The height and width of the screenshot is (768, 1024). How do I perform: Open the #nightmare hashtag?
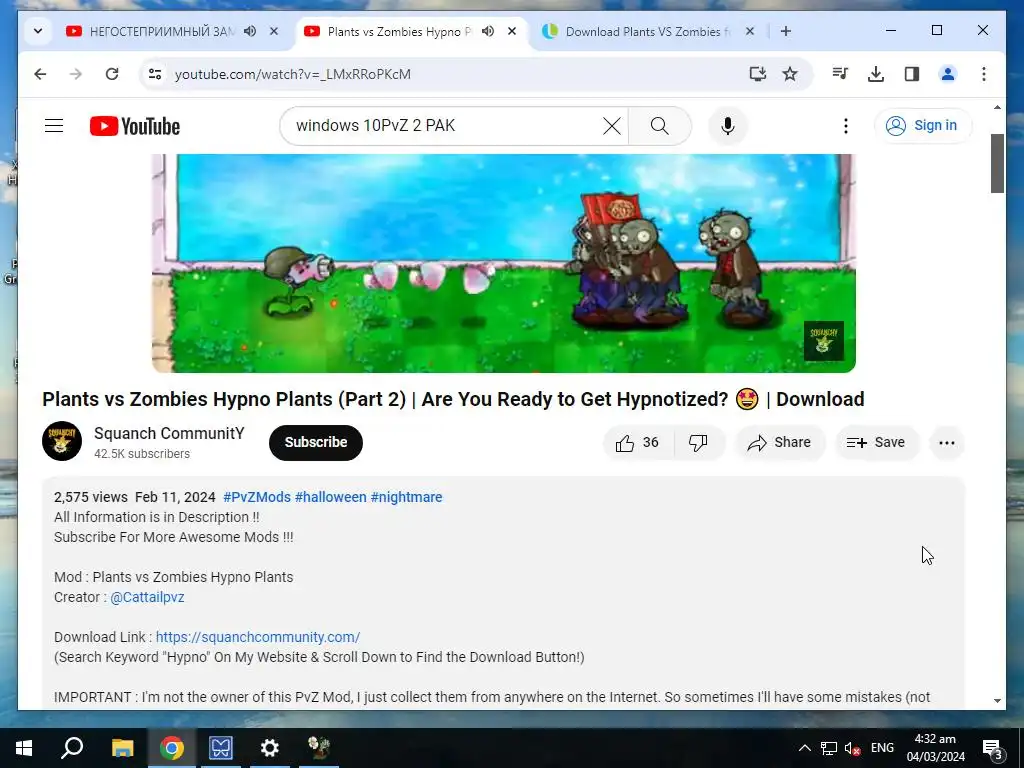pos(406,497)
